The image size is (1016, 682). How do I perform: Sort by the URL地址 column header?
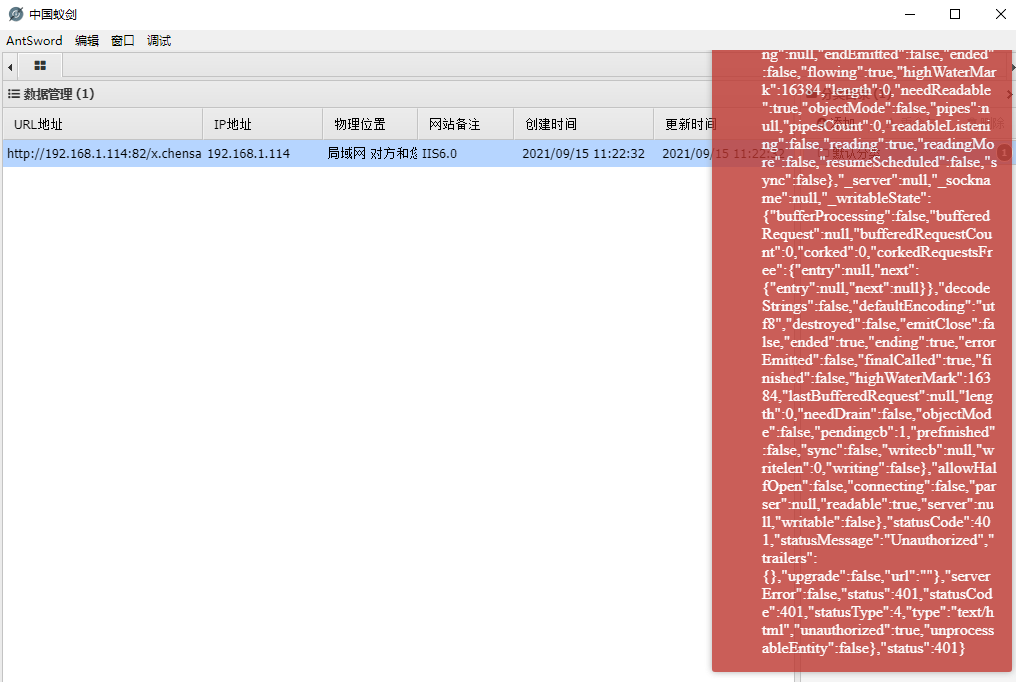[x=103, y=124]
